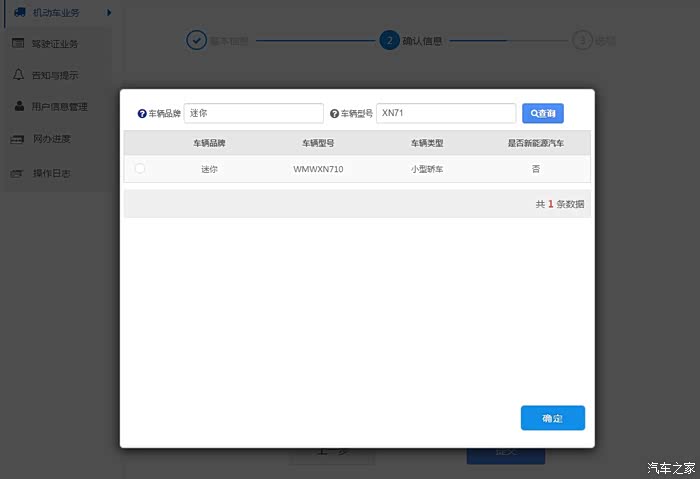Image resolution: width=700 pixels, height=479 pixels.
Task: Click the 机动车业务 truck icon
Action: (19, 12)
